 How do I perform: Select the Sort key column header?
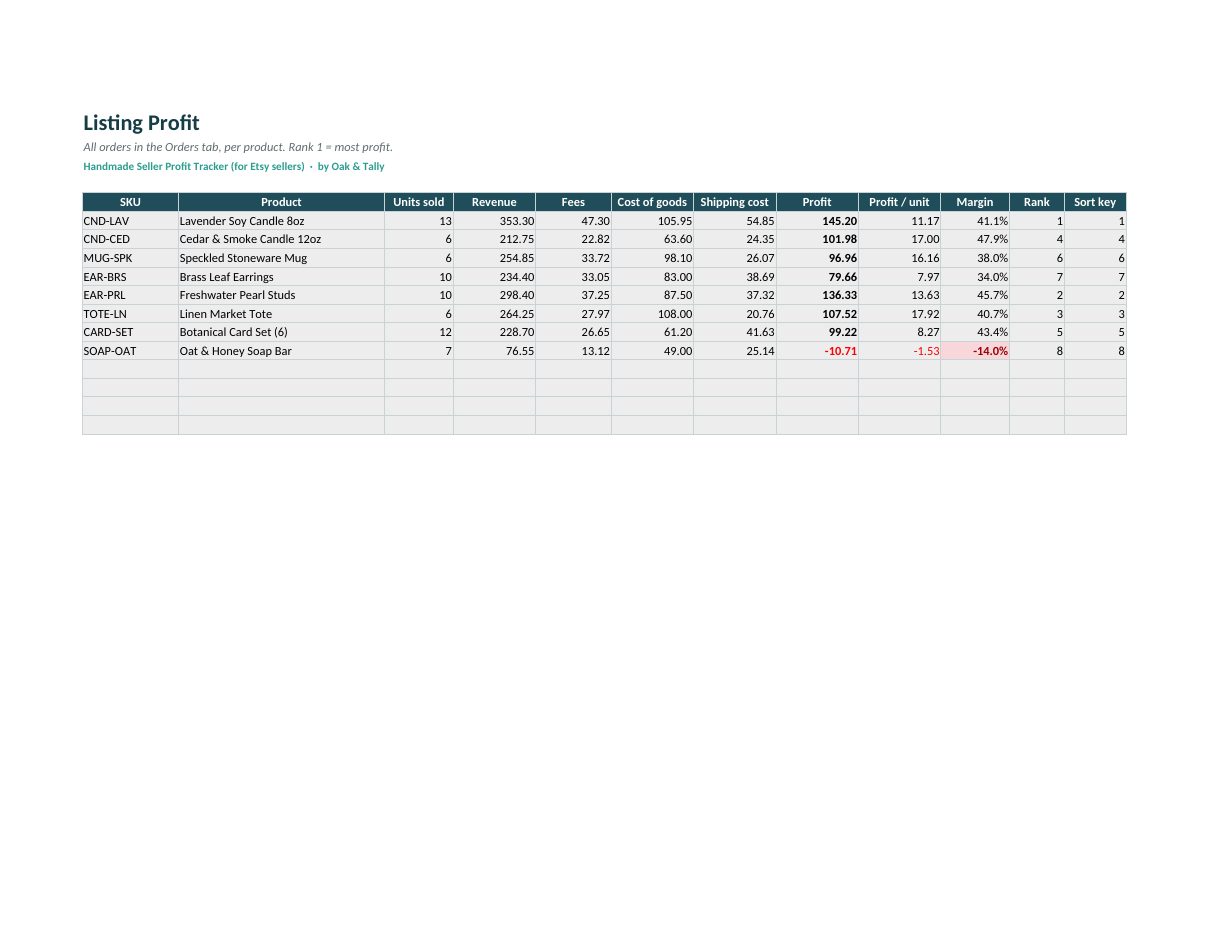[x=1095, y=202]
